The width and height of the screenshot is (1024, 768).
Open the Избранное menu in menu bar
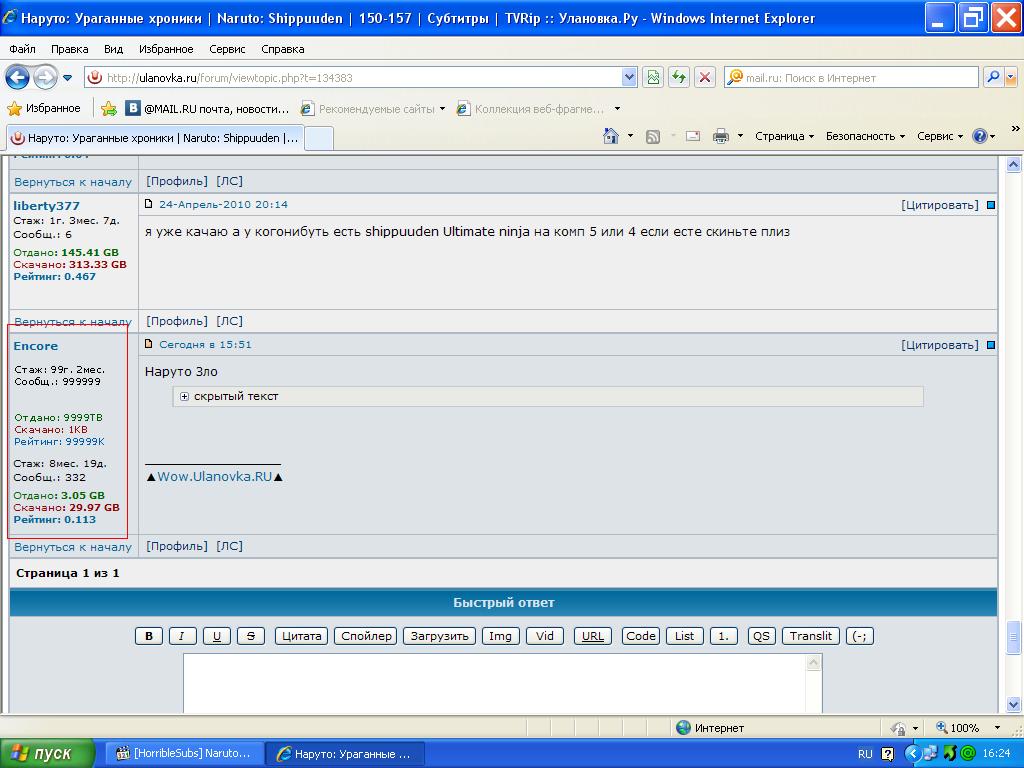166,48
